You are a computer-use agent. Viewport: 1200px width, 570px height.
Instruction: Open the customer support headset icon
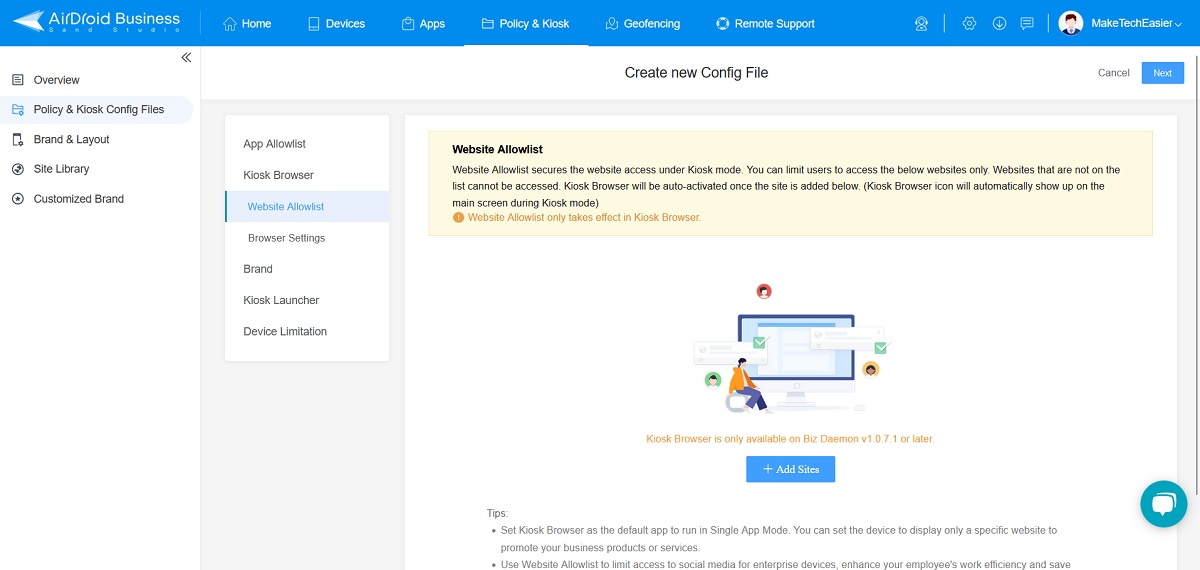click(922, 23)
